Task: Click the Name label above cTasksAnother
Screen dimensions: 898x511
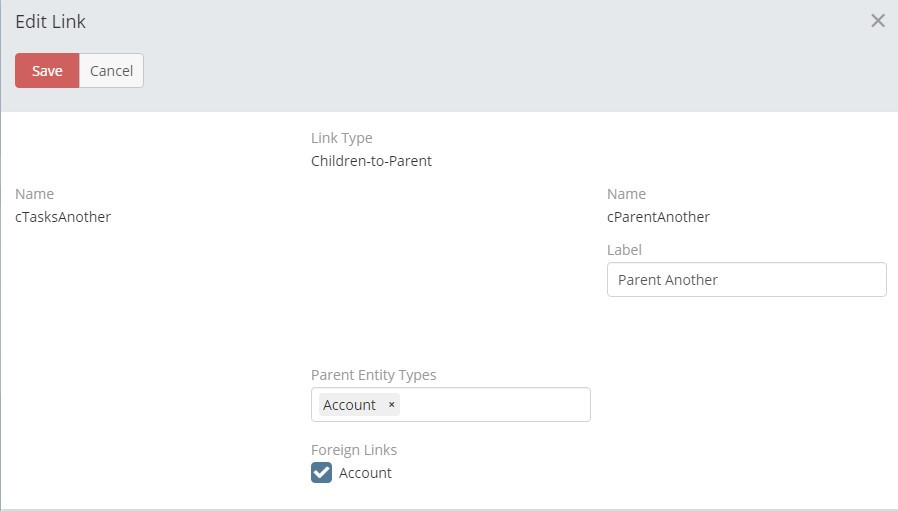Action: click(34, 194)
